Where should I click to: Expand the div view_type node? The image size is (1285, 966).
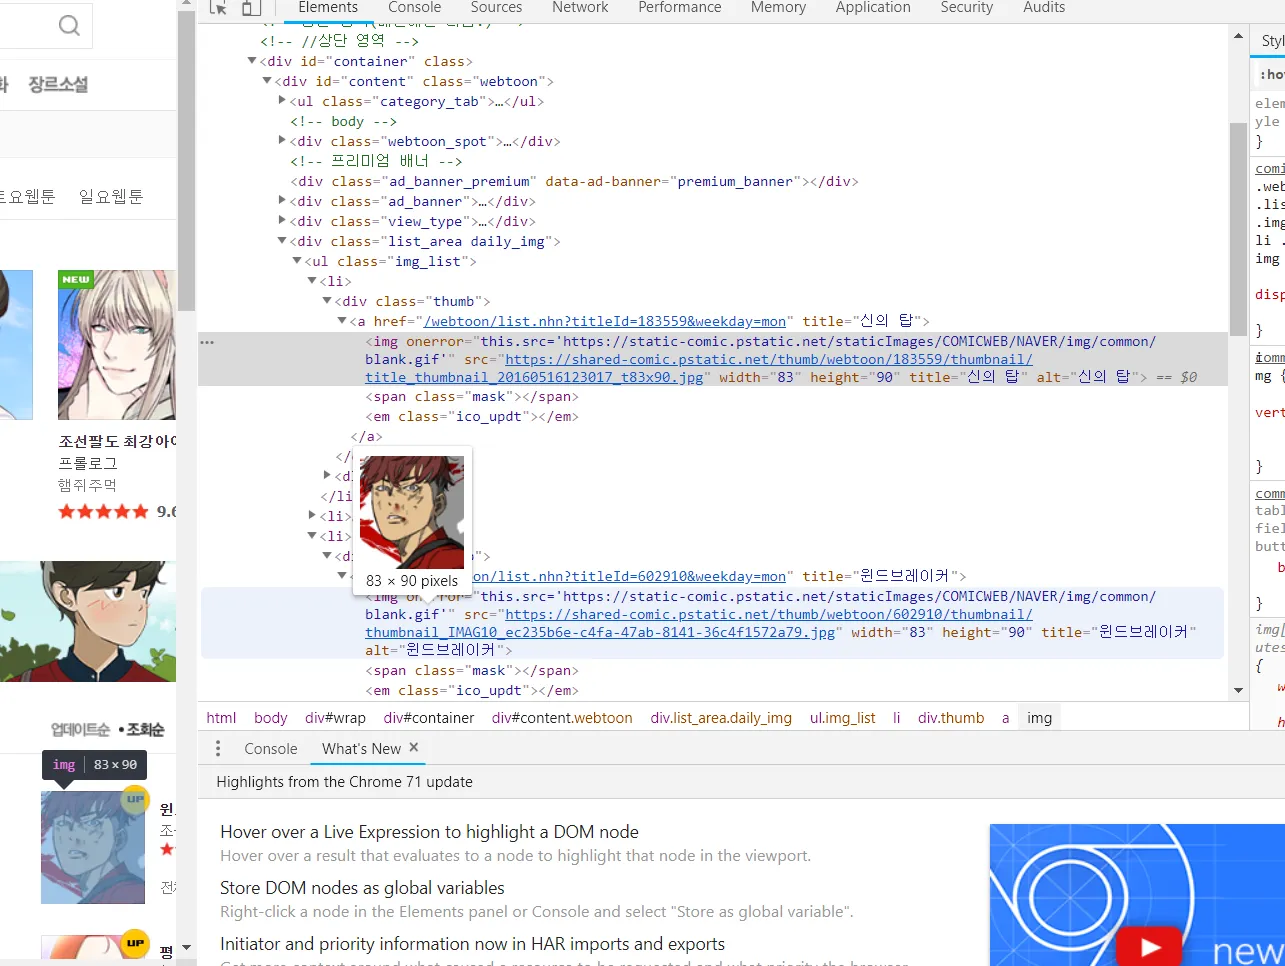(x=282, y=221)
